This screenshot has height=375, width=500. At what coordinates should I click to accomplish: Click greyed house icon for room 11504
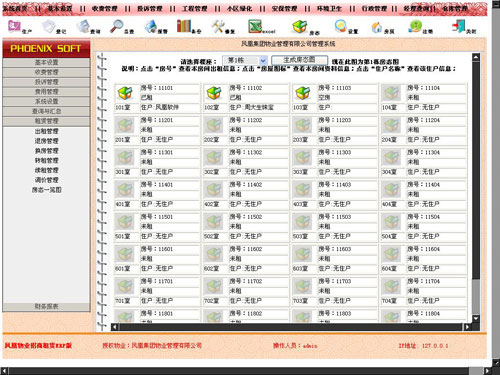click(x=391, y=222)
